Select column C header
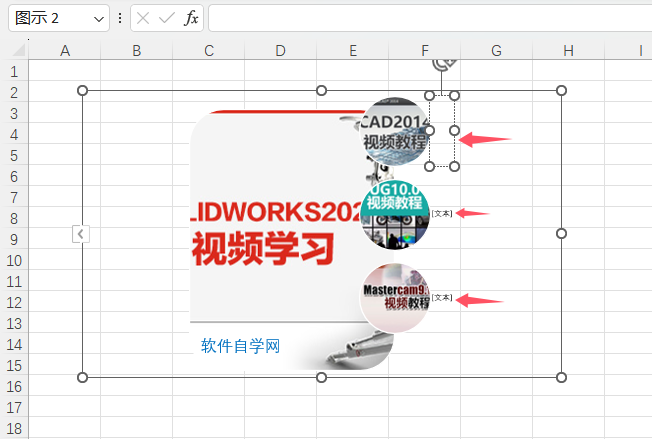 tap(208, 51)
